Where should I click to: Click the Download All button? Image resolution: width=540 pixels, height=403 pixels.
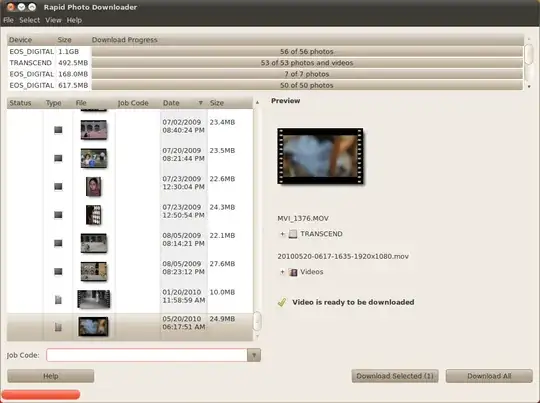(489, 376)
